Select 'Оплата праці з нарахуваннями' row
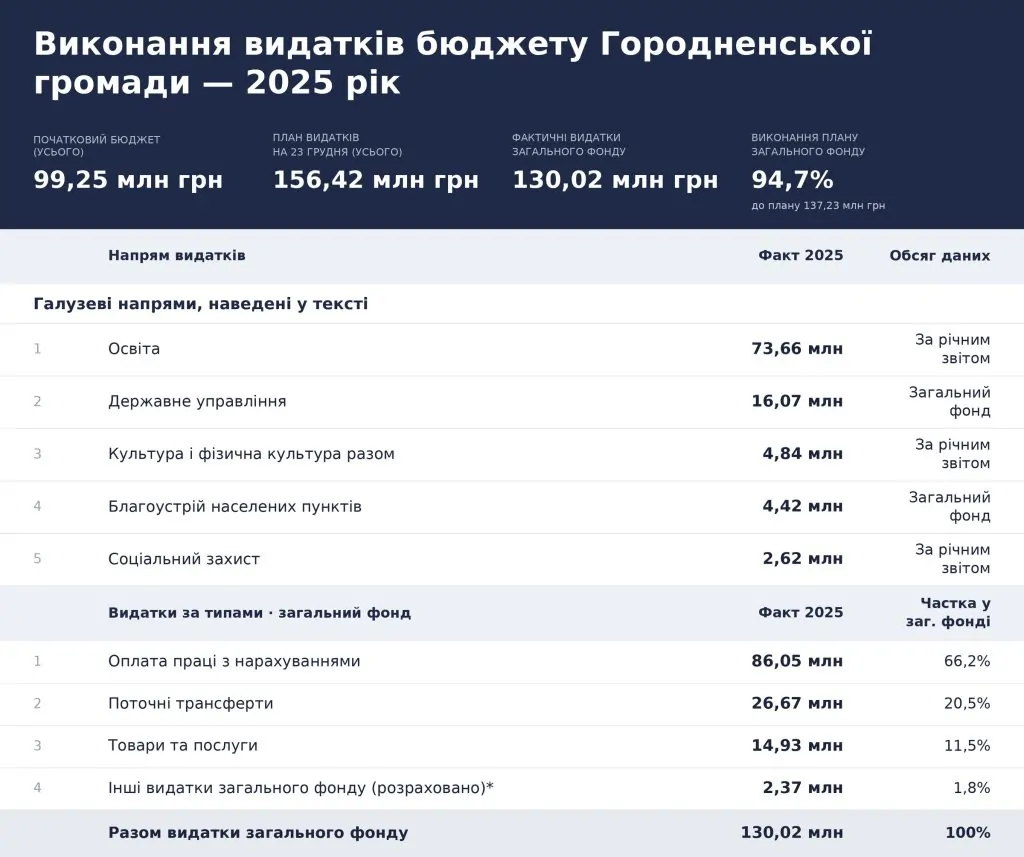This screenshot has height=857, width=1024. (x=512, y=662)
